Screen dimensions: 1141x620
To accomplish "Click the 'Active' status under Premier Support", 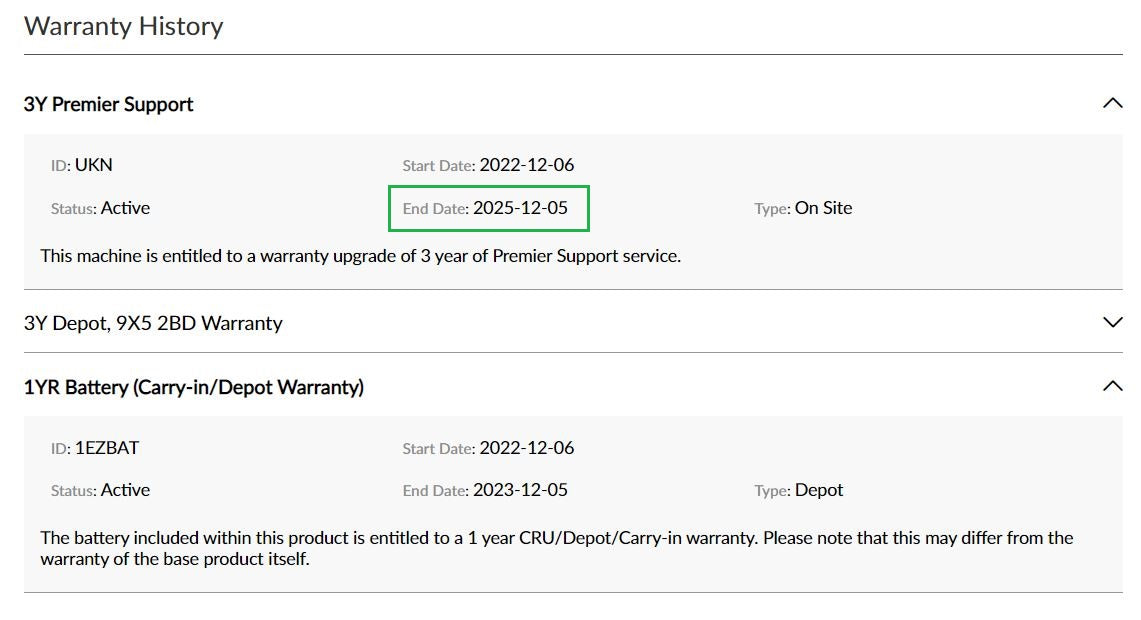I will (125, 208).
